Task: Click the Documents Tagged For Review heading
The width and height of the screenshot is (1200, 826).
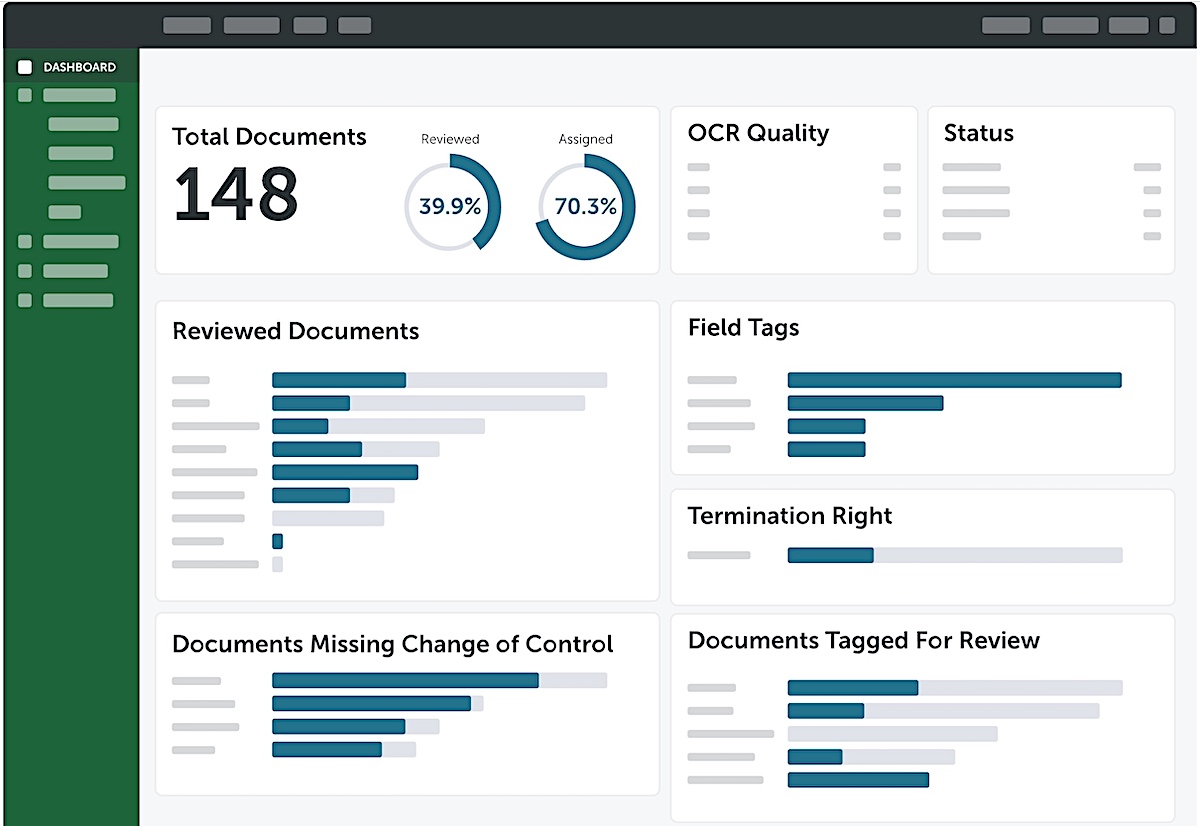Action: 864,640
